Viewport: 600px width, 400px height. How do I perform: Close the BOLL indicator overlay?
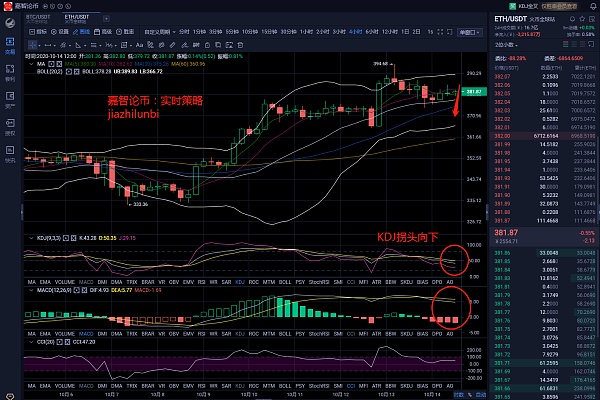[x=76, y=72]
